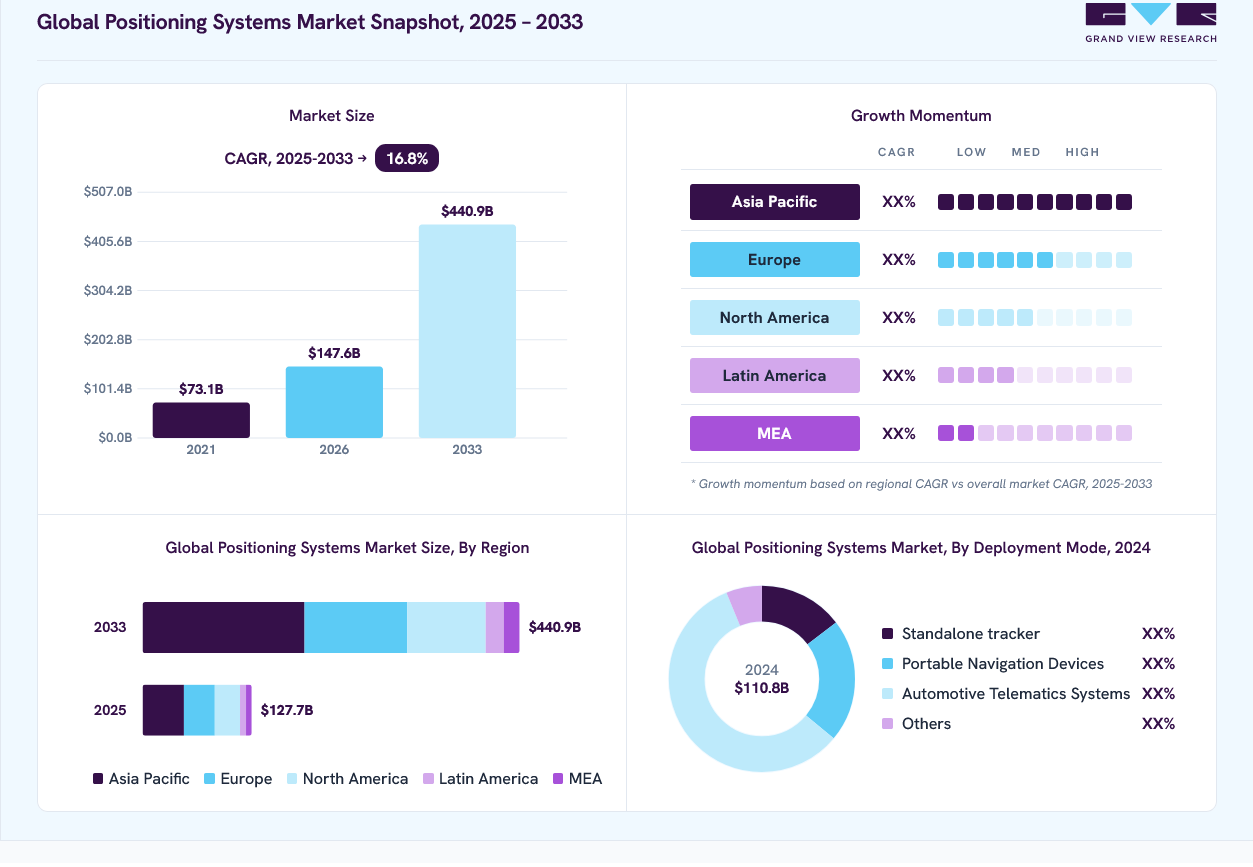The height and width of the screenshot is (867, 1253).
Task: Click the Others XX% value
Action: point(1158,724)
